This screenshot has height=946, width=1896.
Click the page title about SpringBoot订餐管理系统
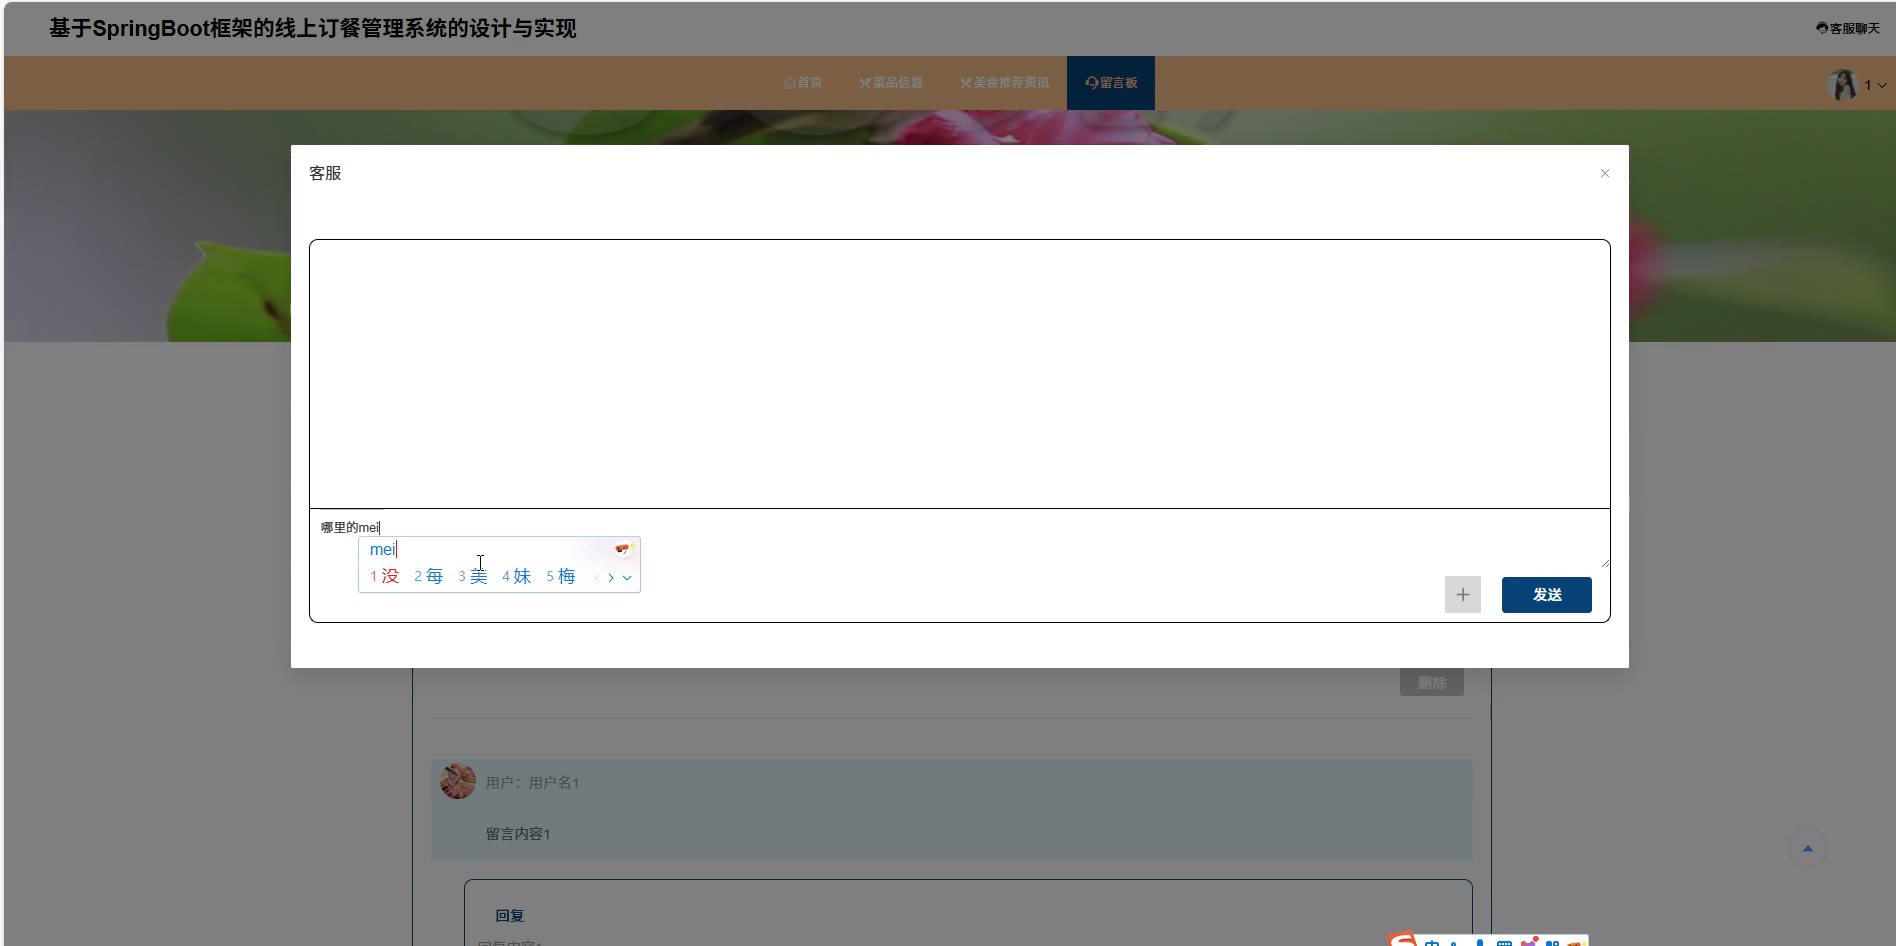coord(313,28)
